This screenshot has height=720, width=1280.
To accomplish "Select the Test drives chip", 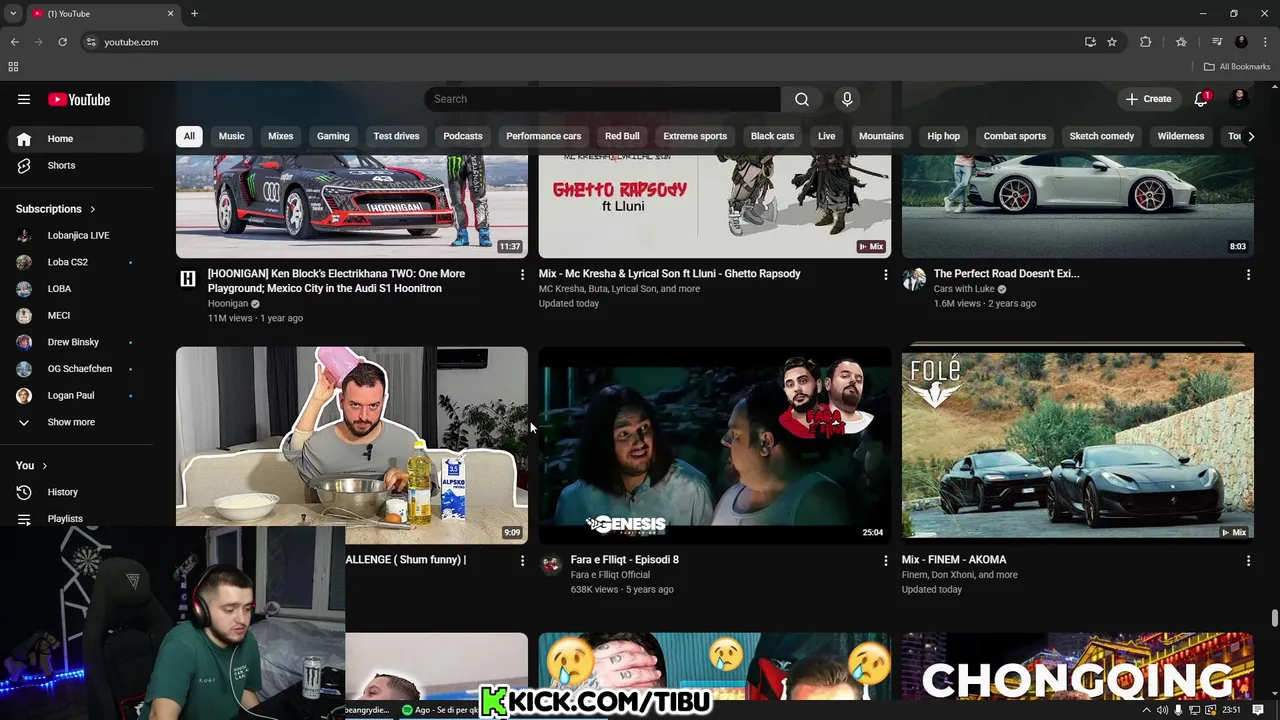I will 396,136.
